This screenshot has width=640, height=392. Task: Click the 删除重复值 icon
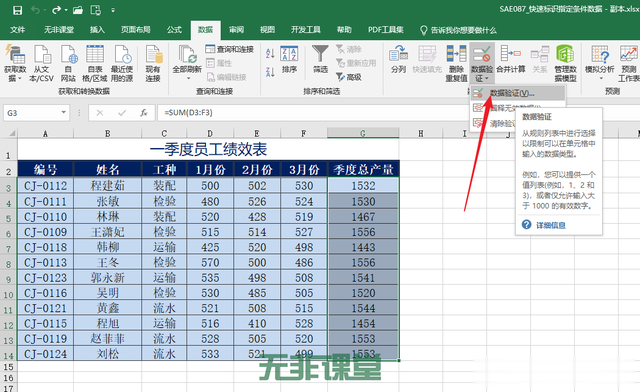[x=456, y=64]
